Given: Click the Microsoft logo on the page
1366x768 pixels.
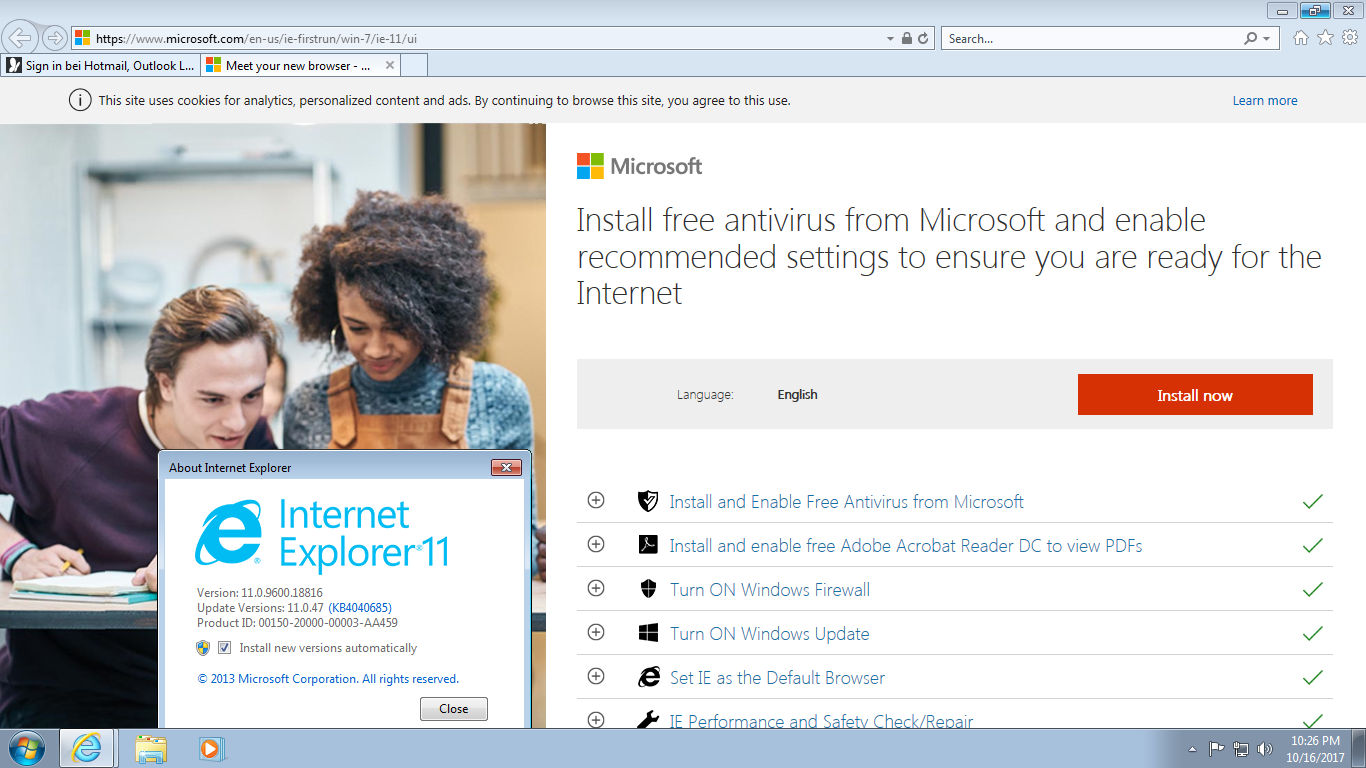Looking at the screenshot, I should 640,166.
